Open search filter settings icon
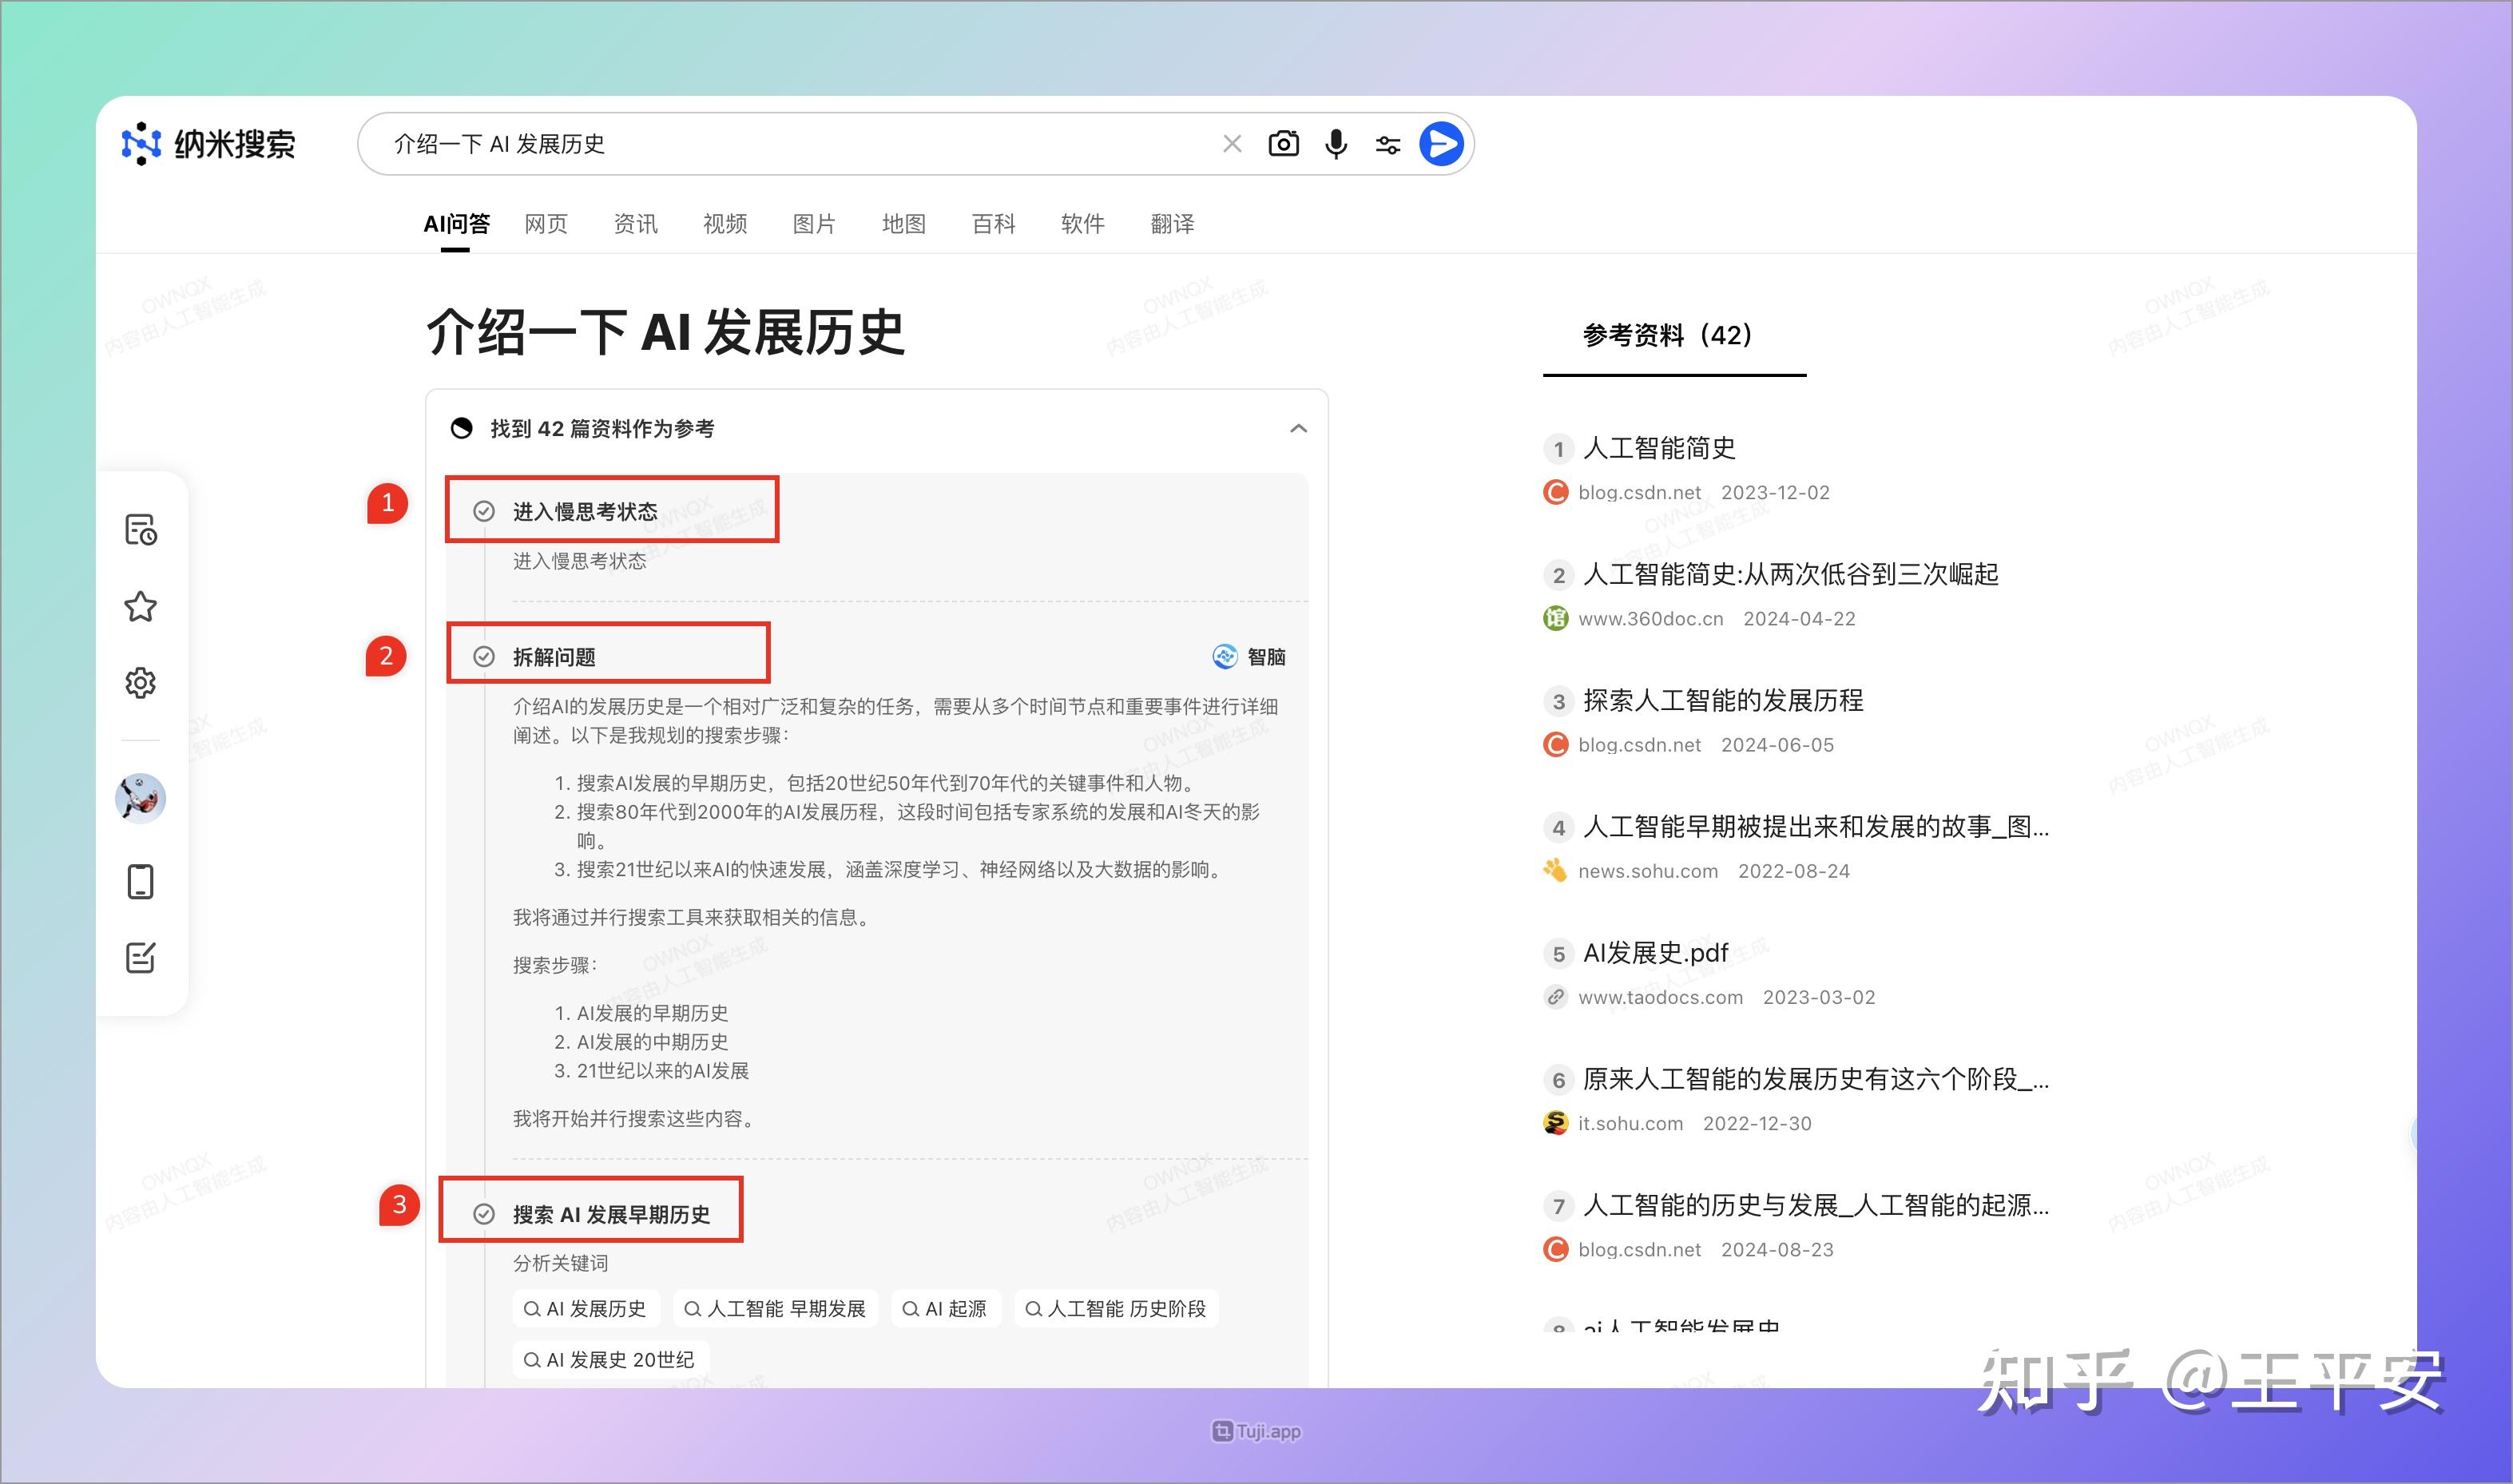The width and height of the screenshot is (2513, 1484). [x=1388, y=145]
